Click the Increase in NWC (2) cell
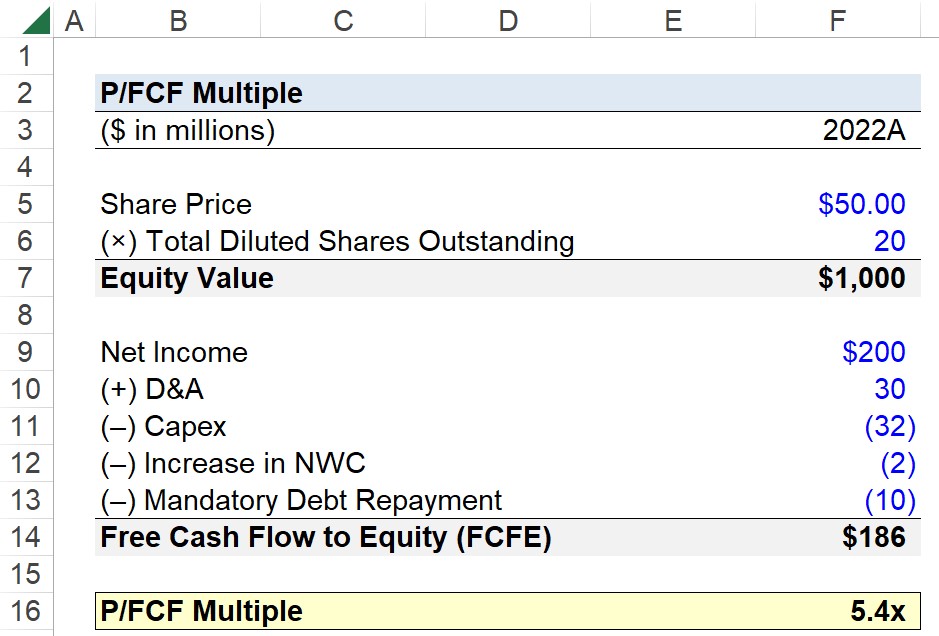Screen dimensions: 939x636 (838, 464)
